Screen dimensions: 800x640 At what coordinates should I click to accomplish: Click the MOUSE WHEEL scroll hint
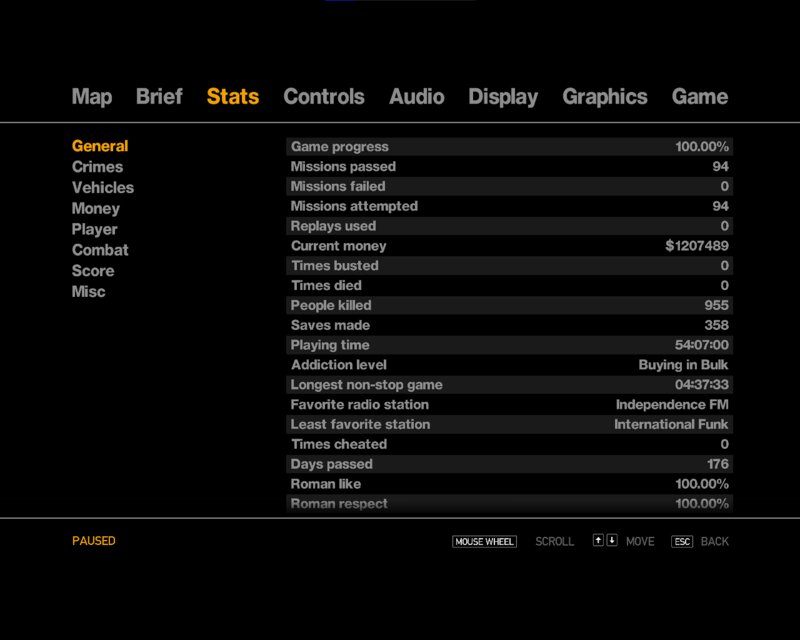(x=484, y=541)
